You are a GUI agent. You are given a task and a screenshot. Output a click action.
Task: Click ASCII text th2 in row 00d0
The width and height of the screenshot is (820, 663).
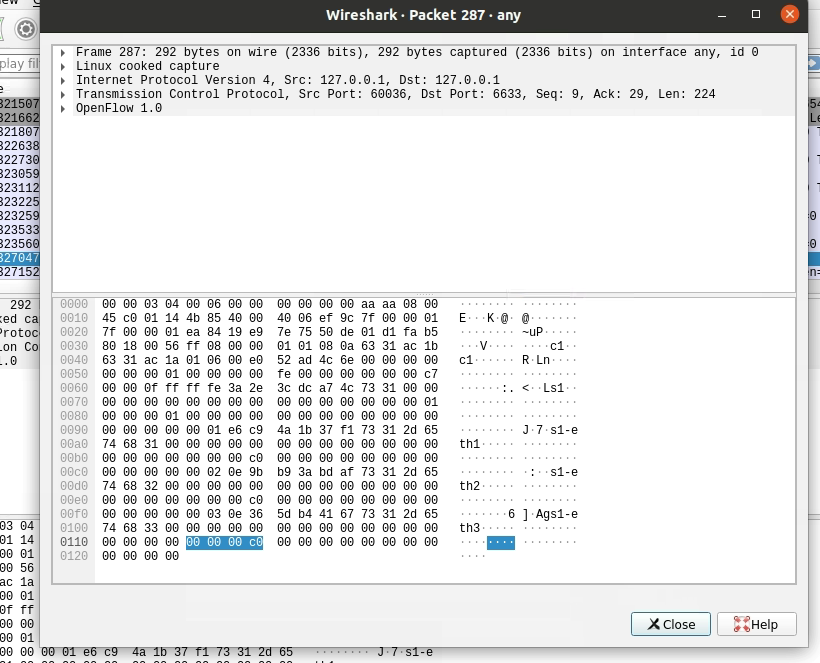coord(470,486)
